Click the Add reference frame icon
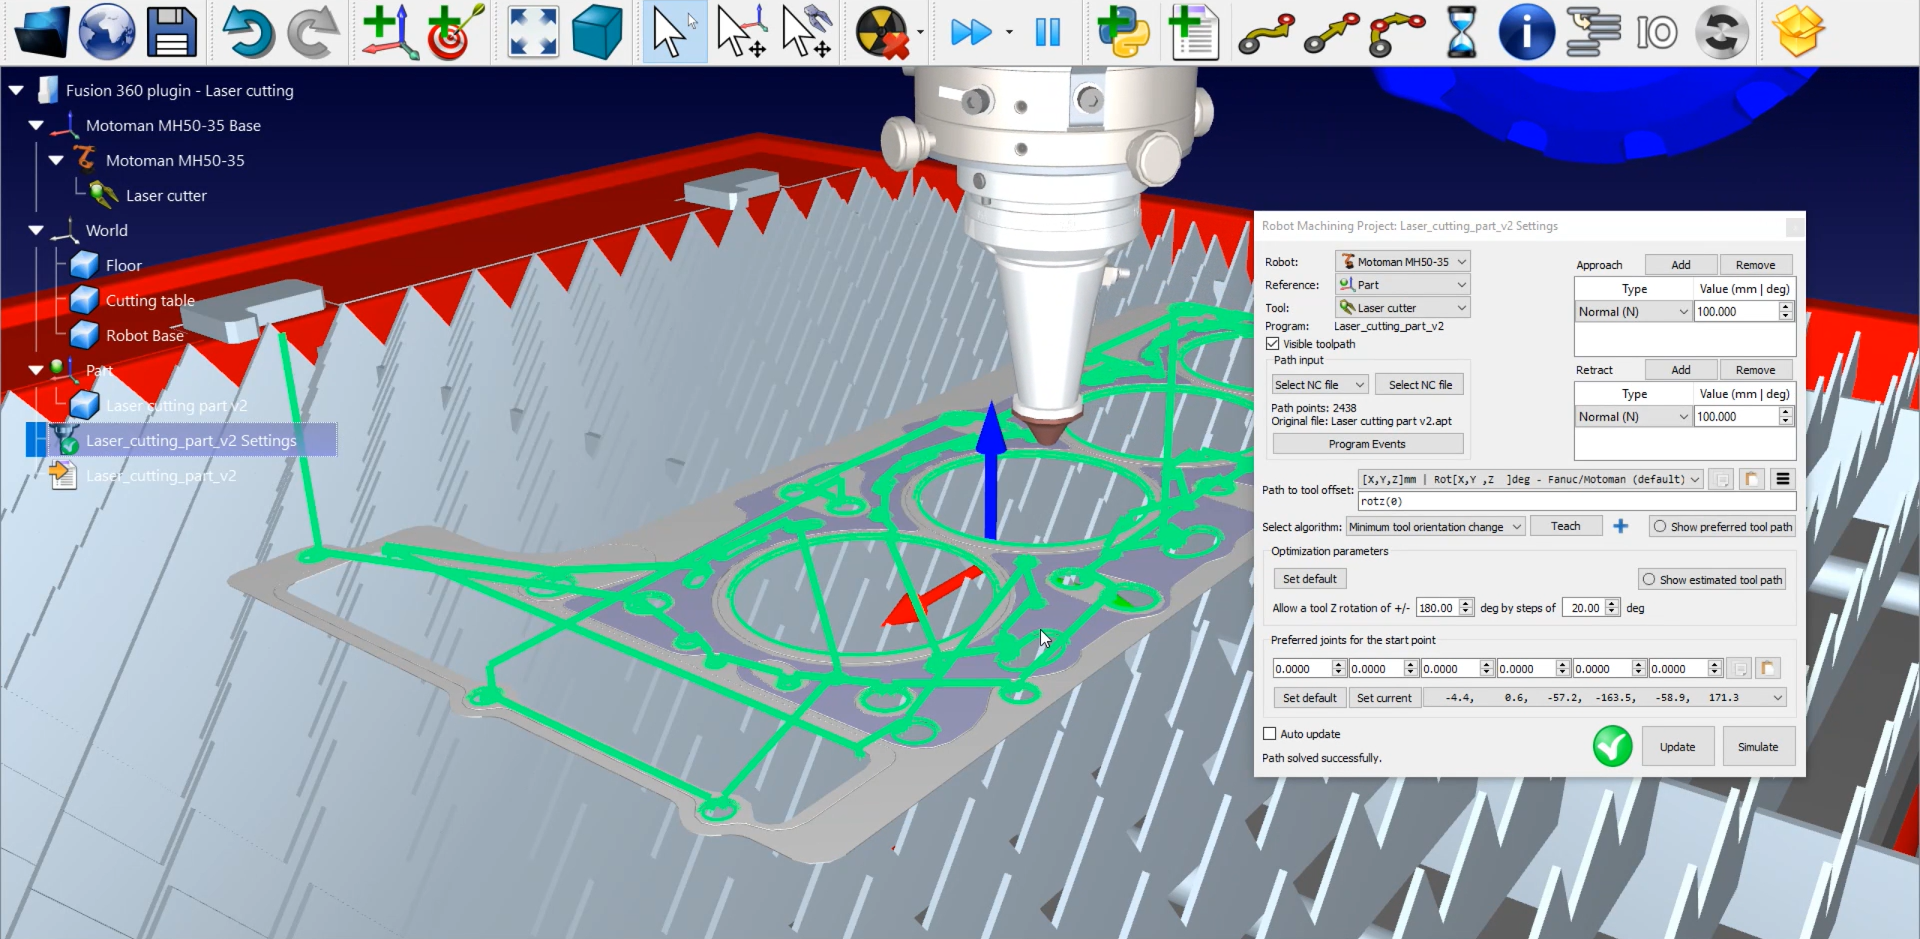1920x939 pixels. 389,32
